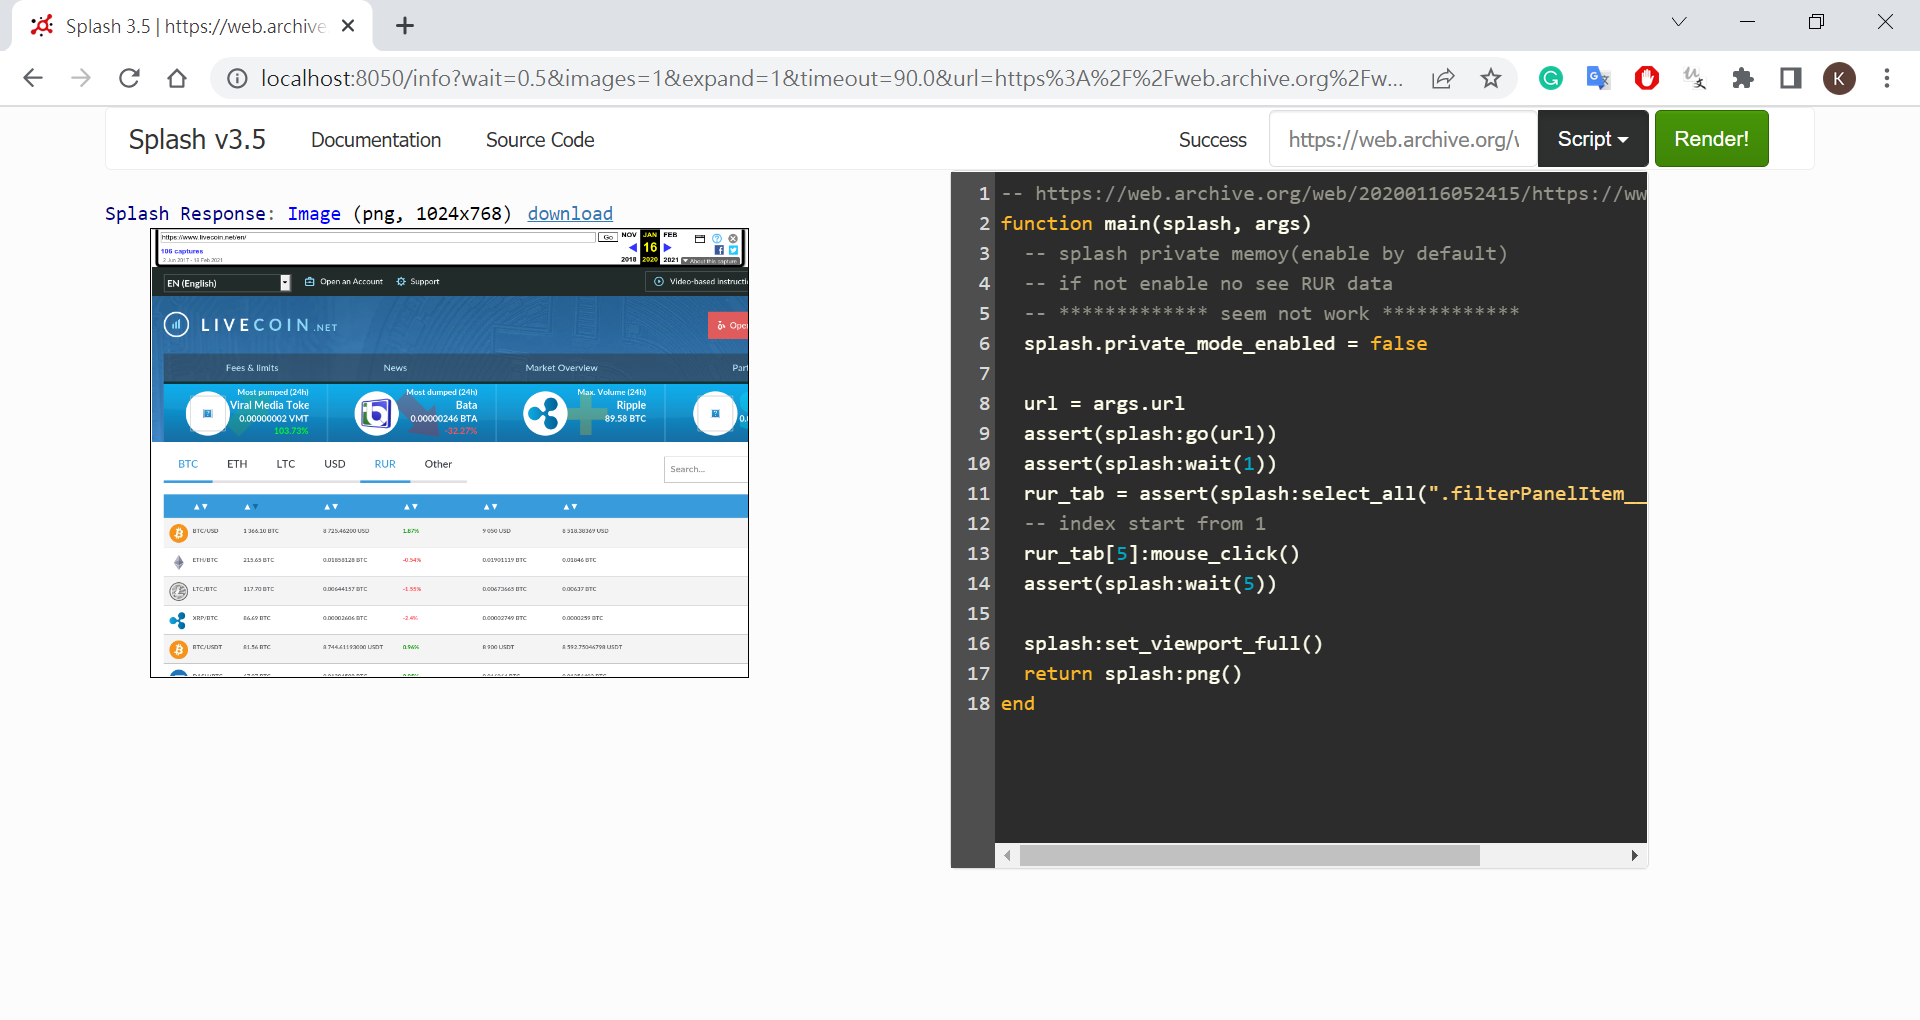Bookmark this page with the star icon
1920x1020 pixels.
pyautogui.click(x=1491, y=78)
